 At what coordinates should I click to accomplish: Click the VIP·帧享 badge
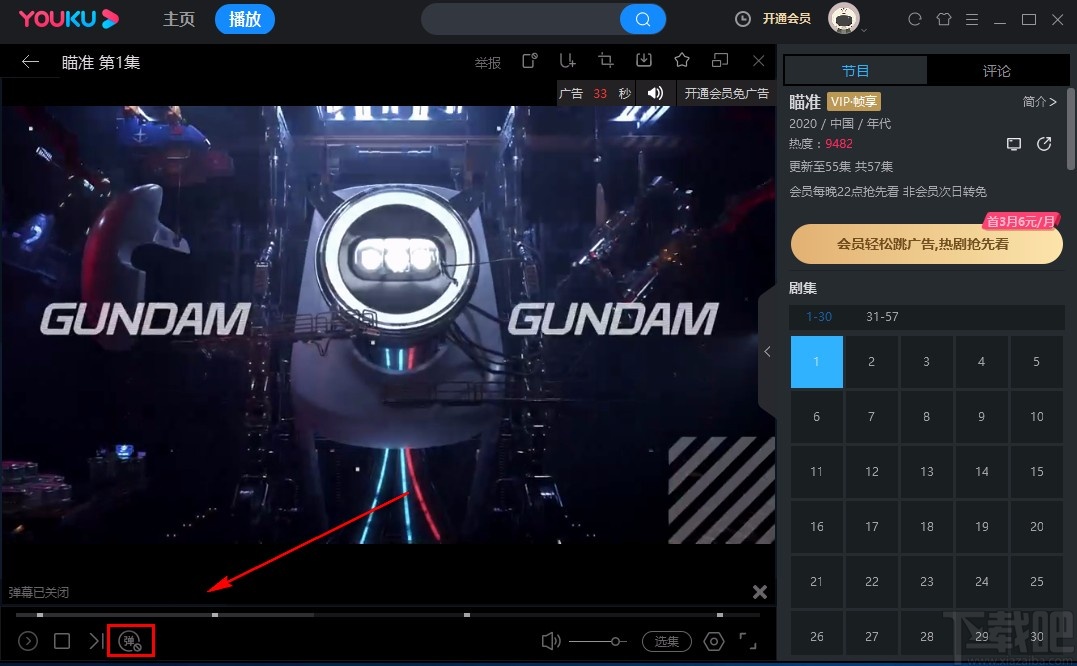click(853, 102)
